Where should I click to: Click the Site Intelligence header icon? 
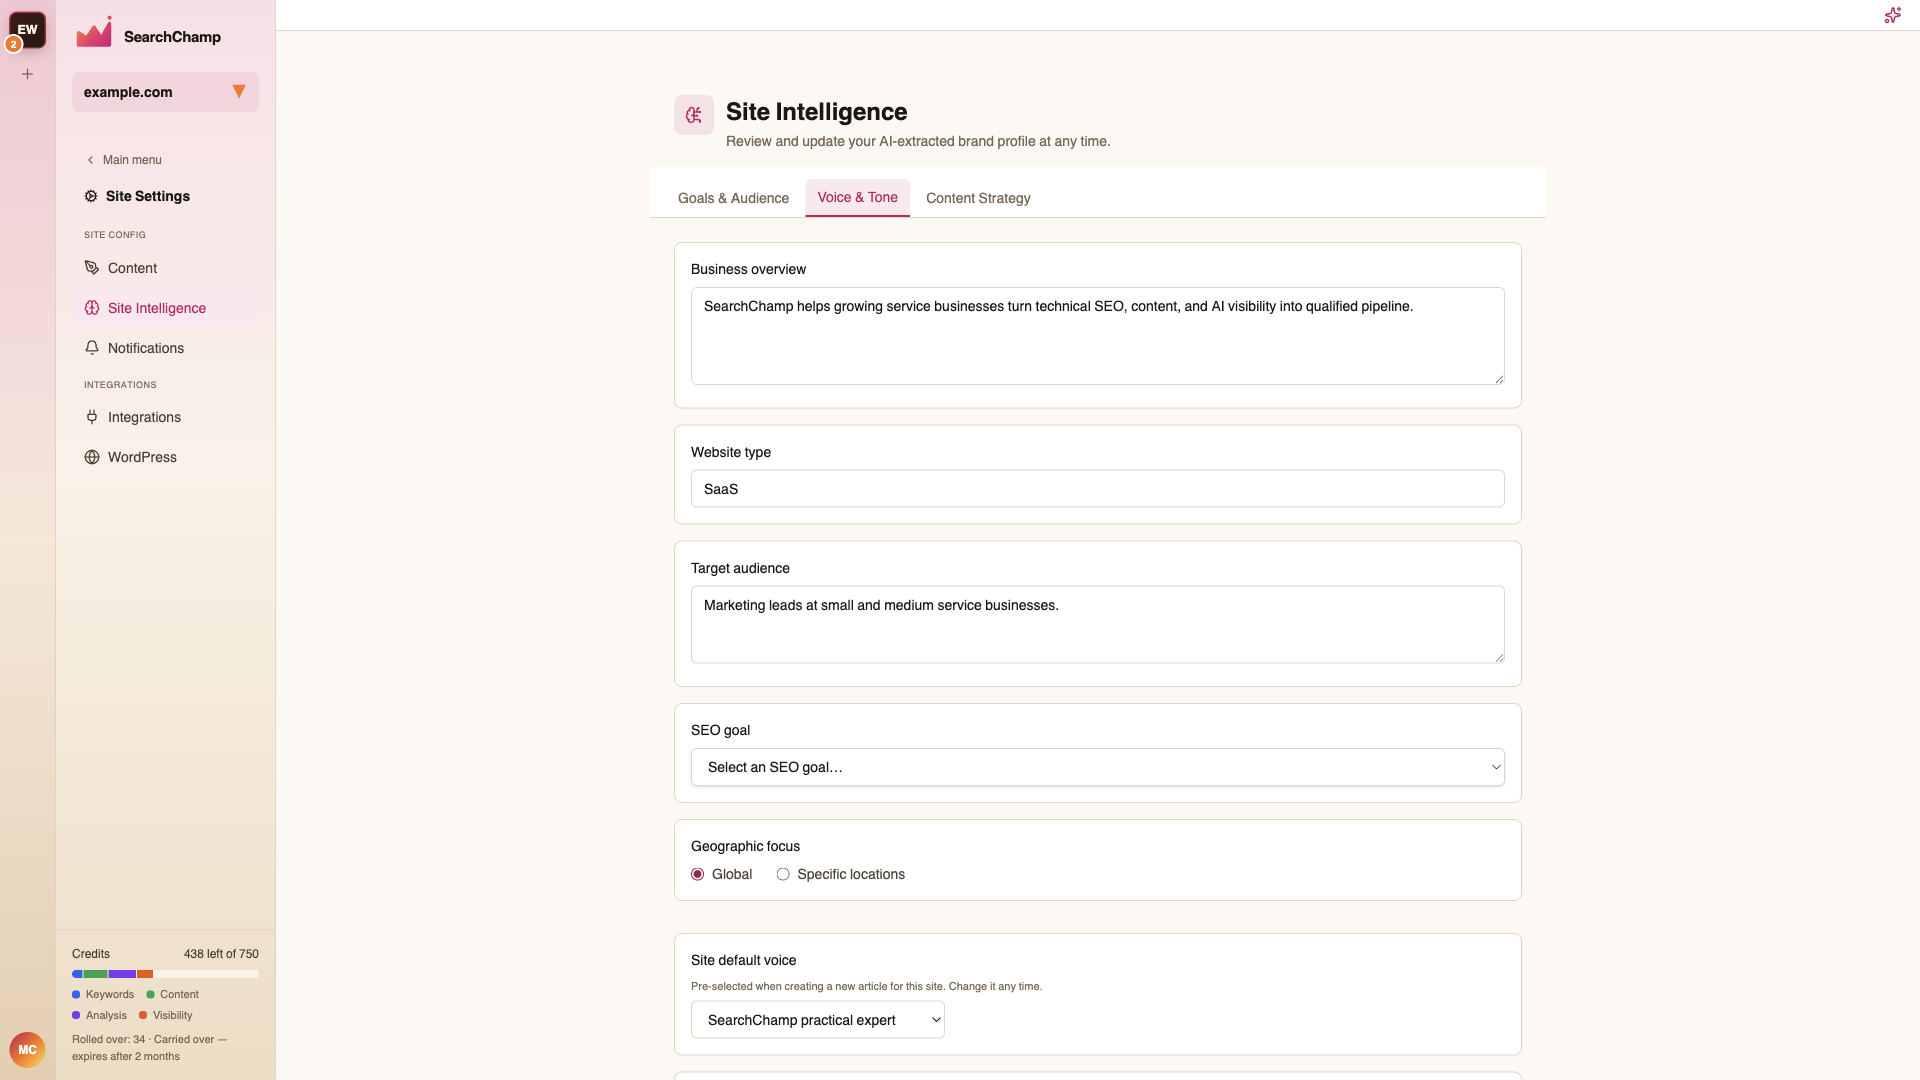tap(694, 115)
